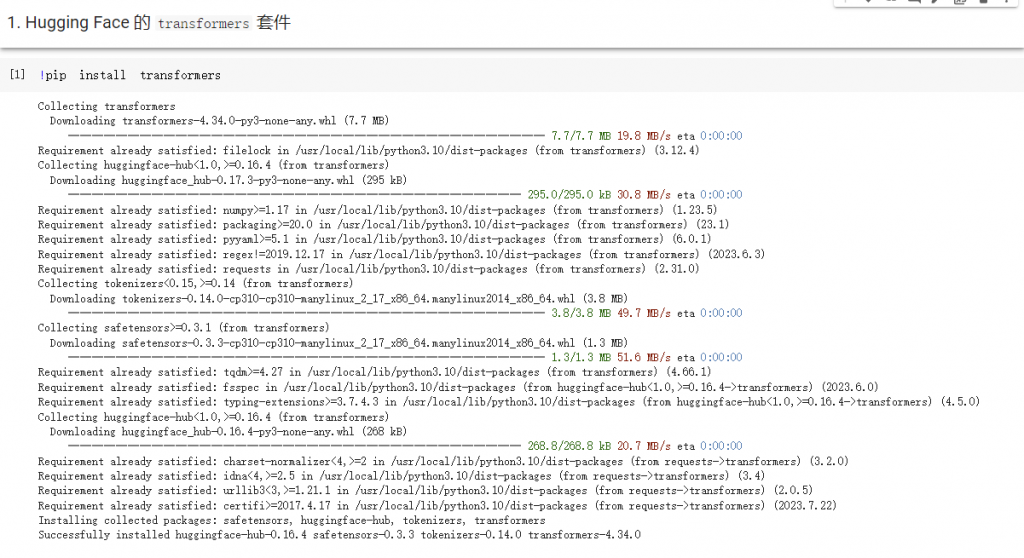Click the '3.8/3.8 MB' progress text
1024x558 pixels.
(581, 313)
